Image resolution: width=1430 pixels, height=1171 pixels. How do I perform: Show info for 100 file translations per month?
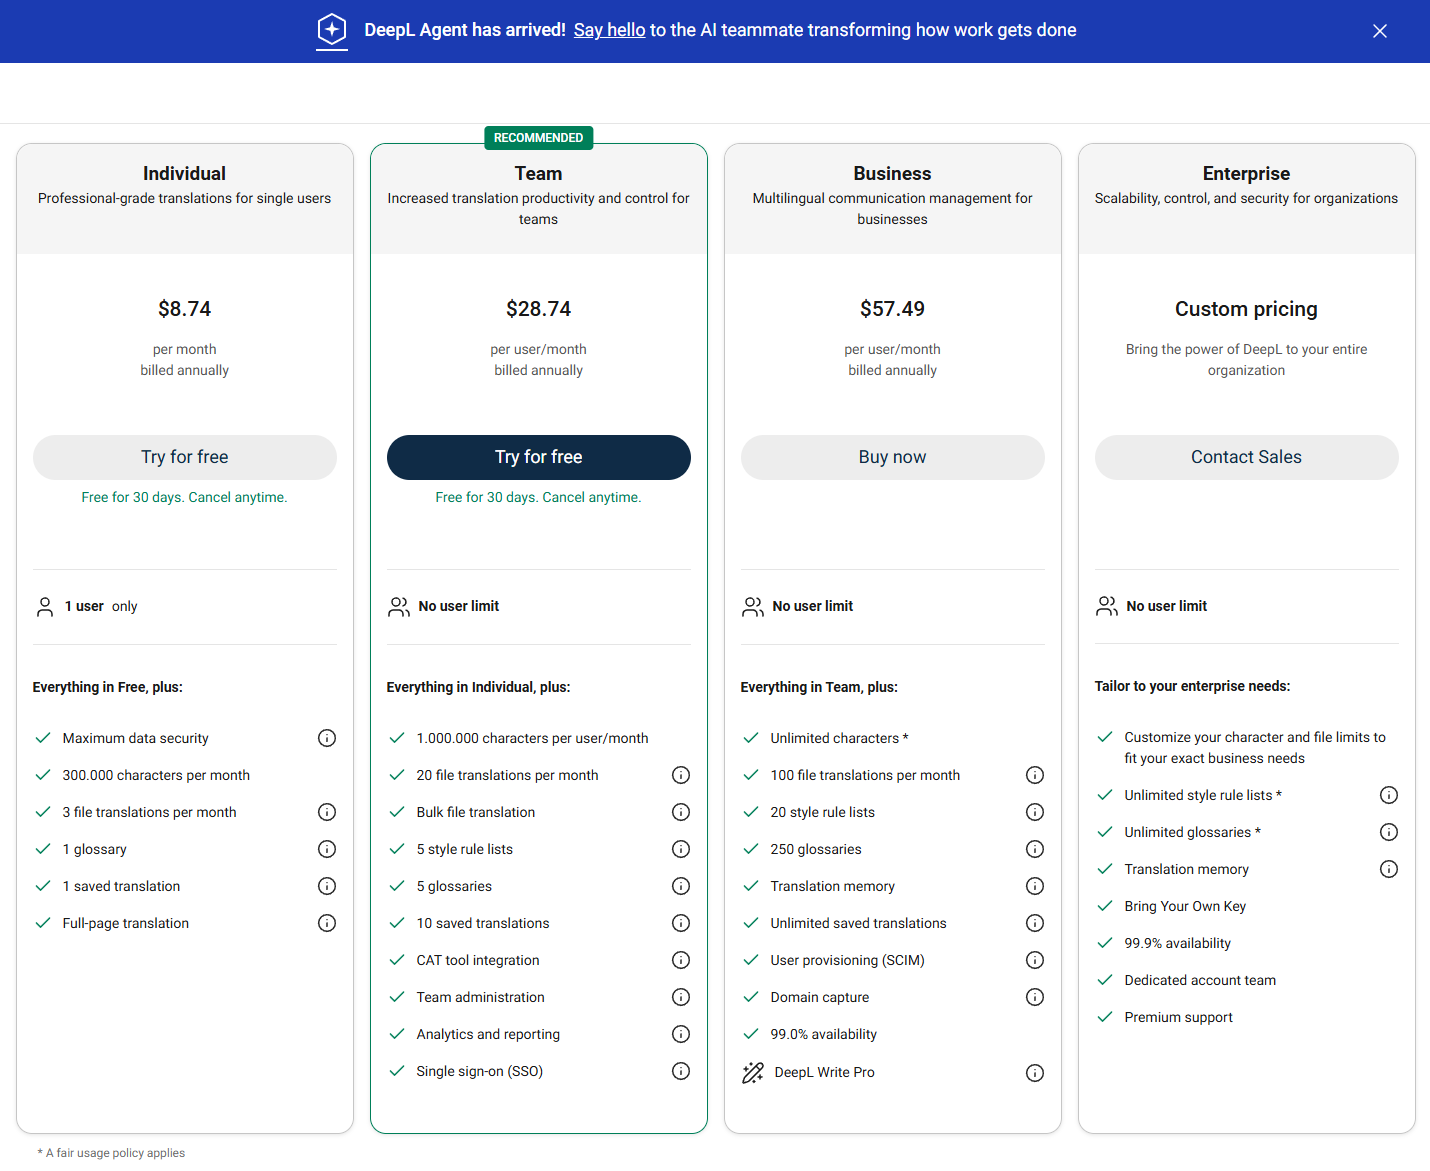point(1035,775)
